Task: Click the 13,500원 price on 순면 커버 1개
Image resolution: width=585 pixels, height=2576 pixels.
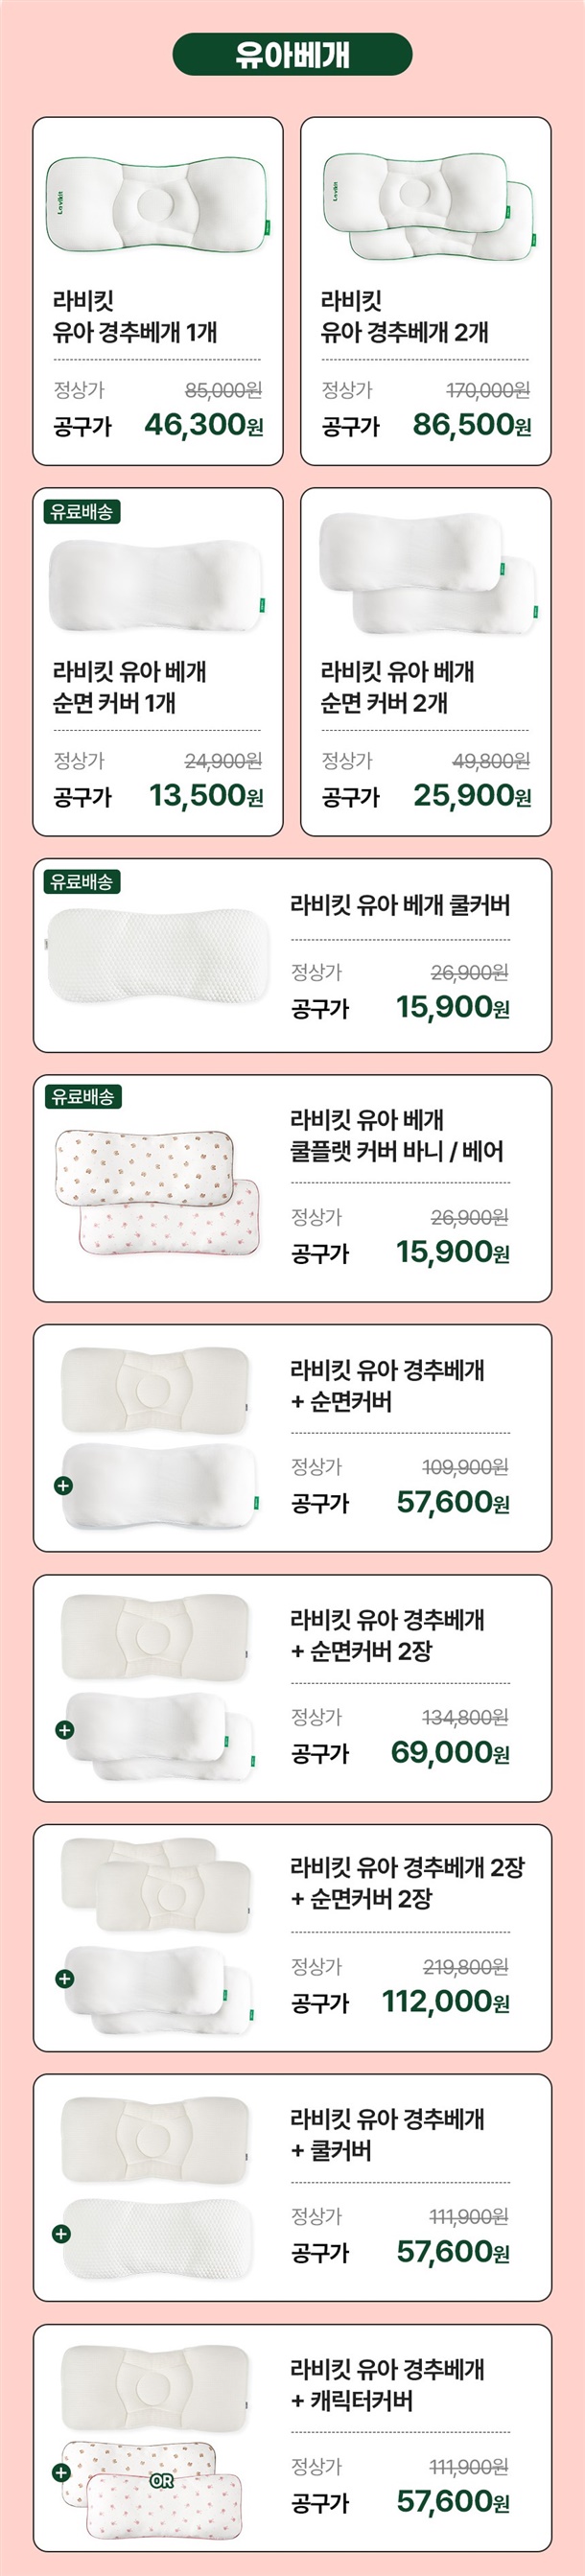Action: click(206, 796)
